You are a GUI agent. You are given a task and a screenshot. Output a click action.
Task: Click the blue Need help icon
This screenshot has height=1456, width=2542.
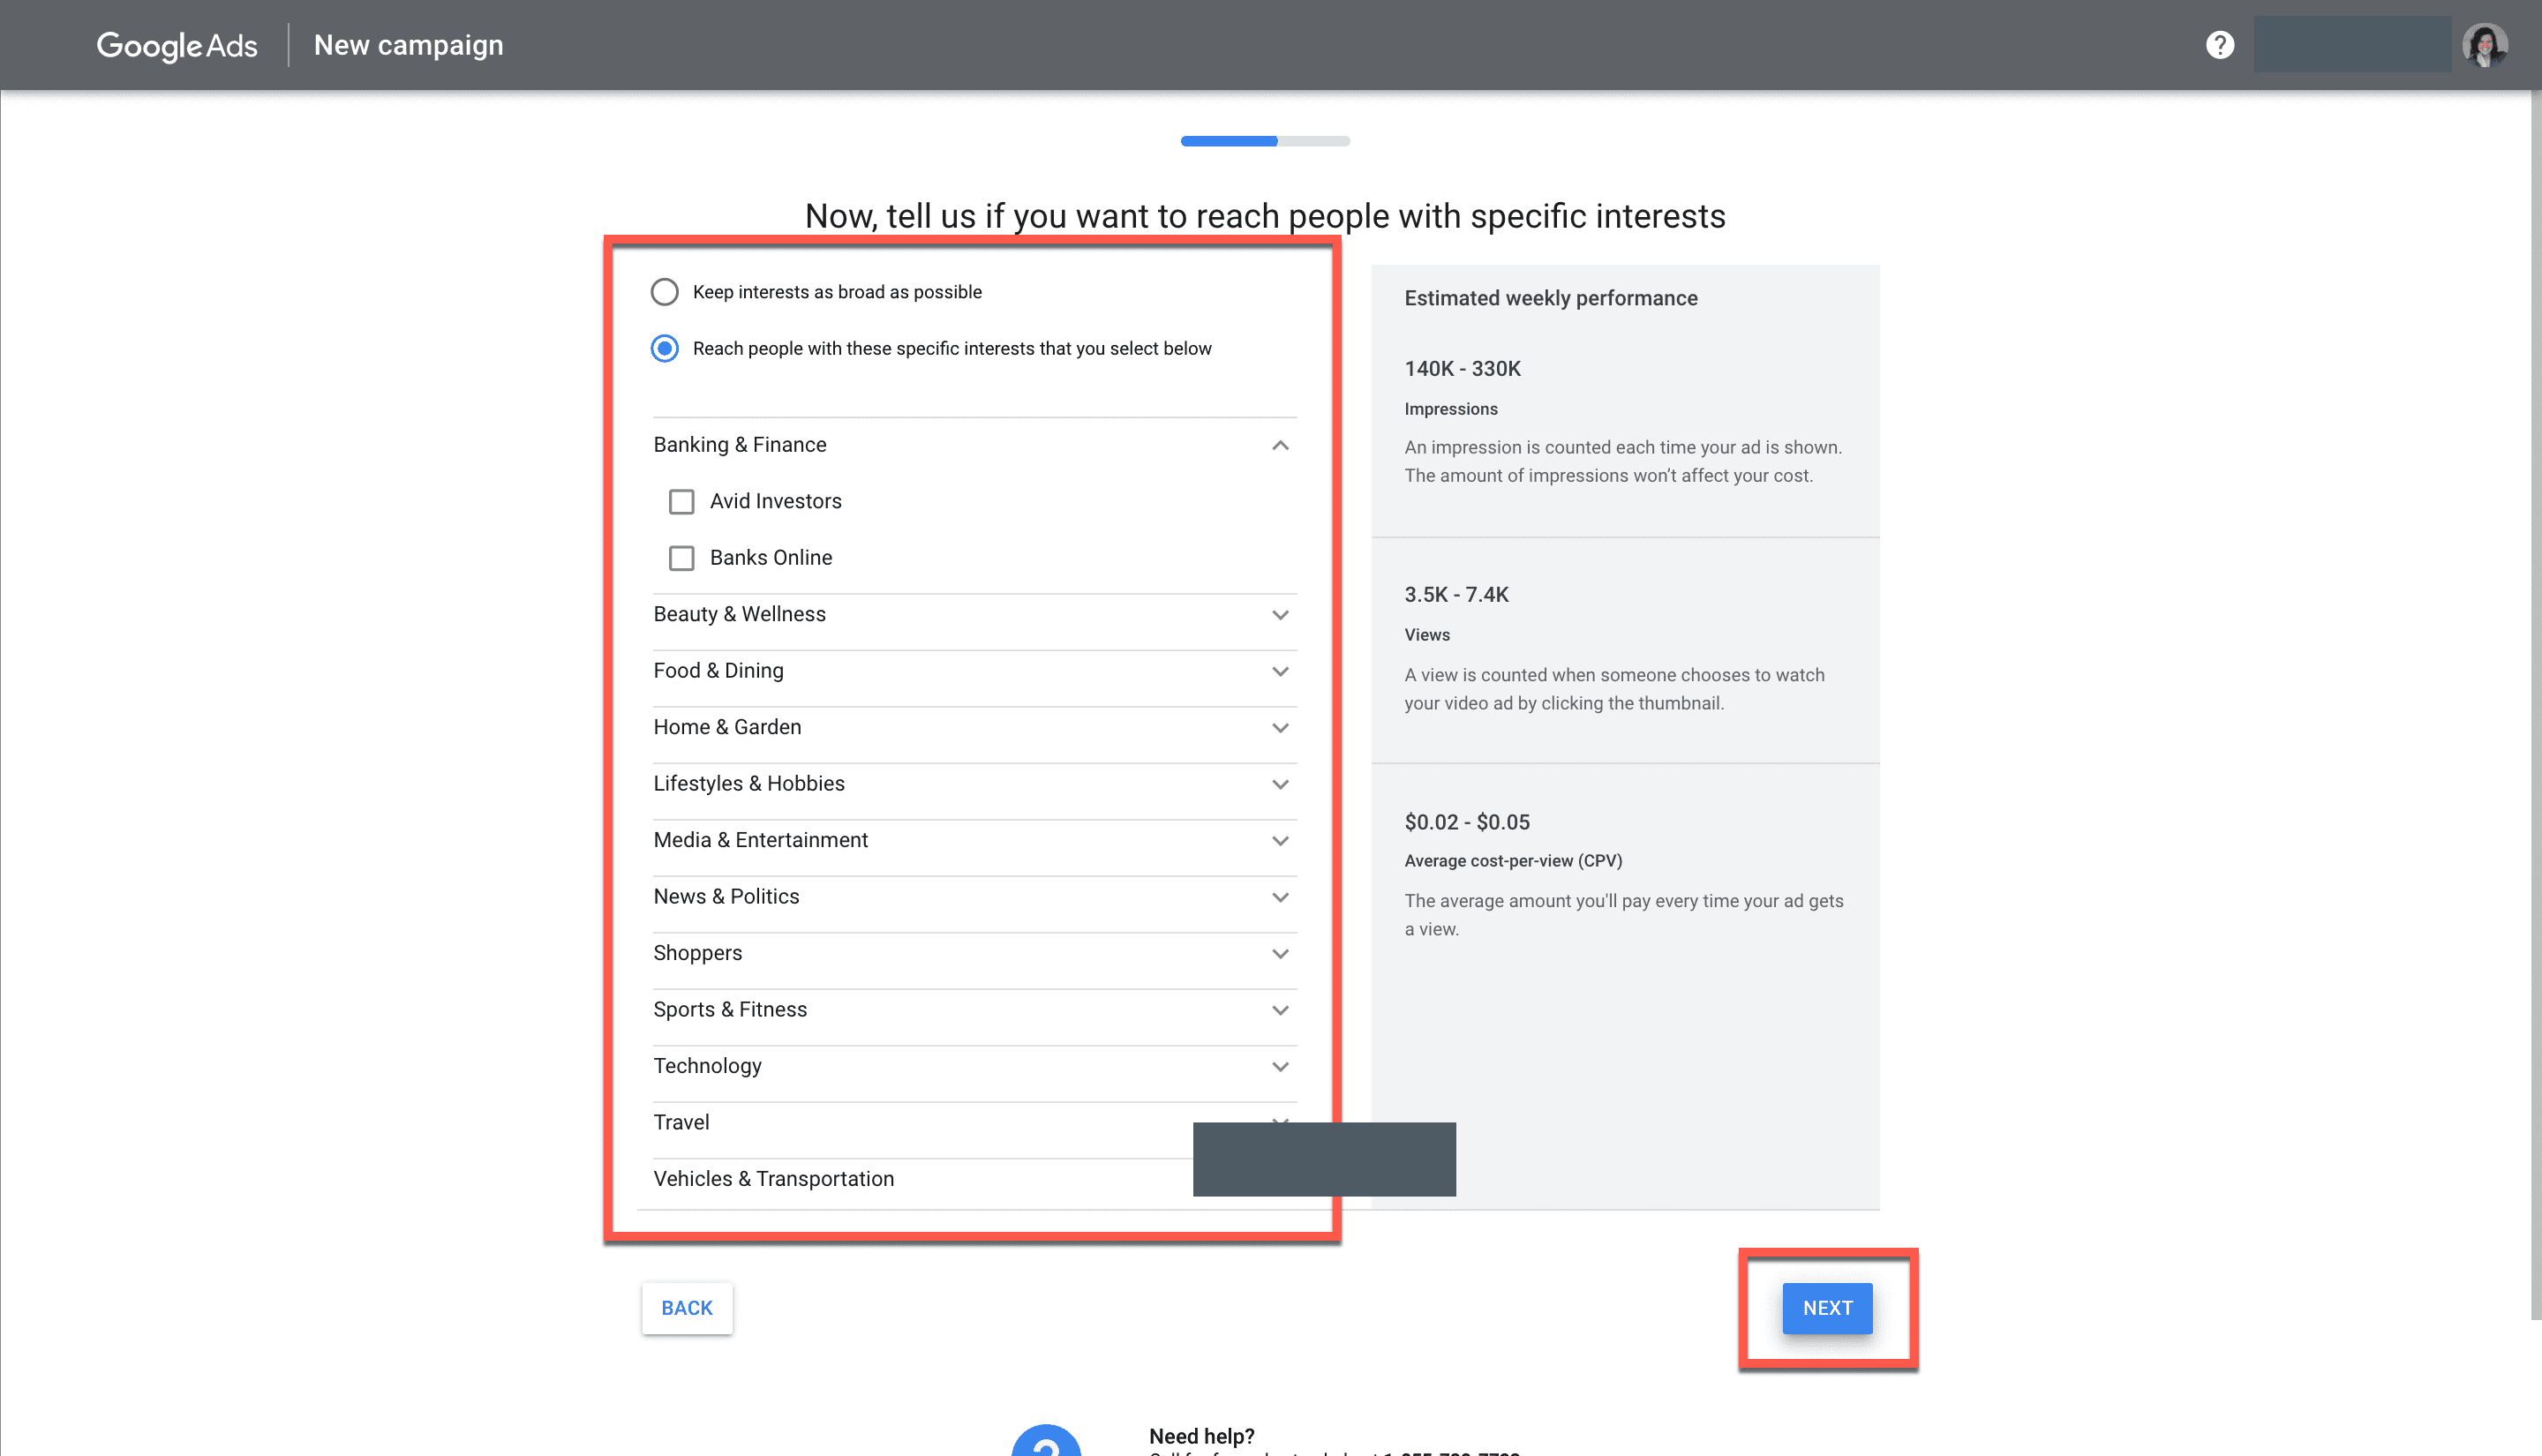pyautogui.click(x=1046, y=1442)
